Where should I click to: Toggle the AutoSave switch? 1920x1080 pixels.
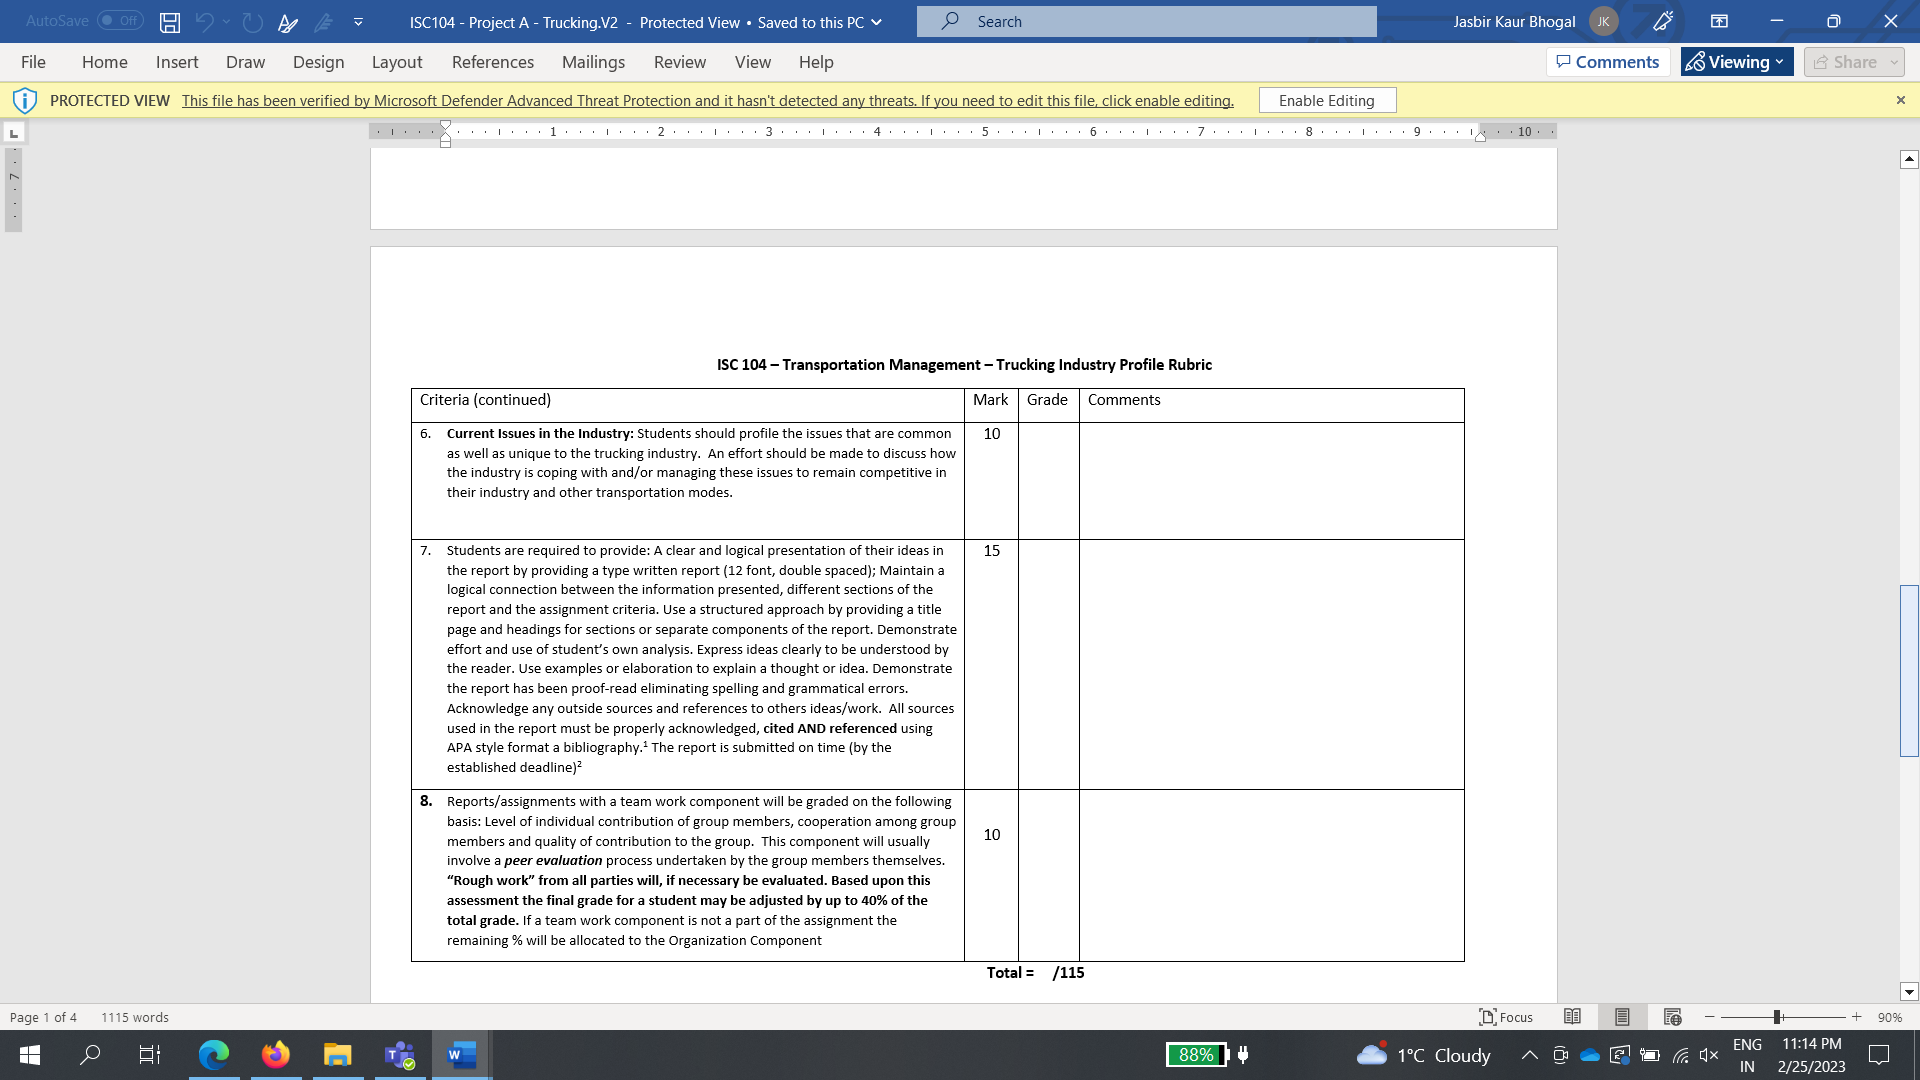pos(120,21)
